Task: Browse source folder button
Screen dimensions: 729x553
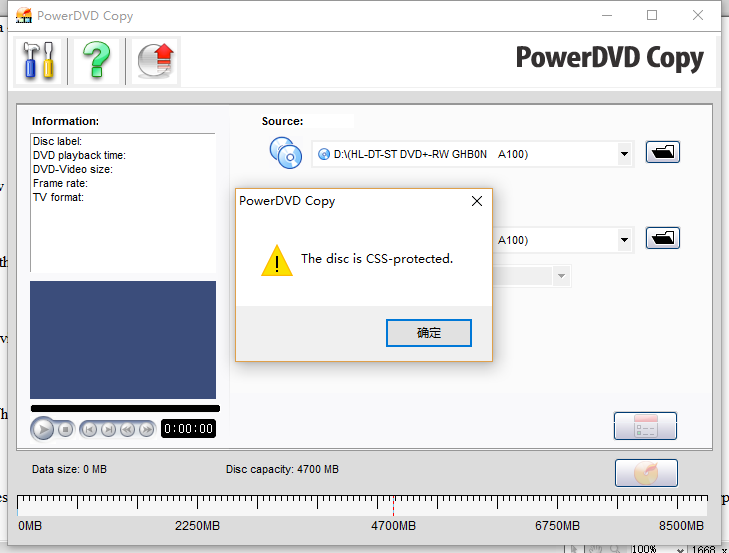Action: point(663,152)
